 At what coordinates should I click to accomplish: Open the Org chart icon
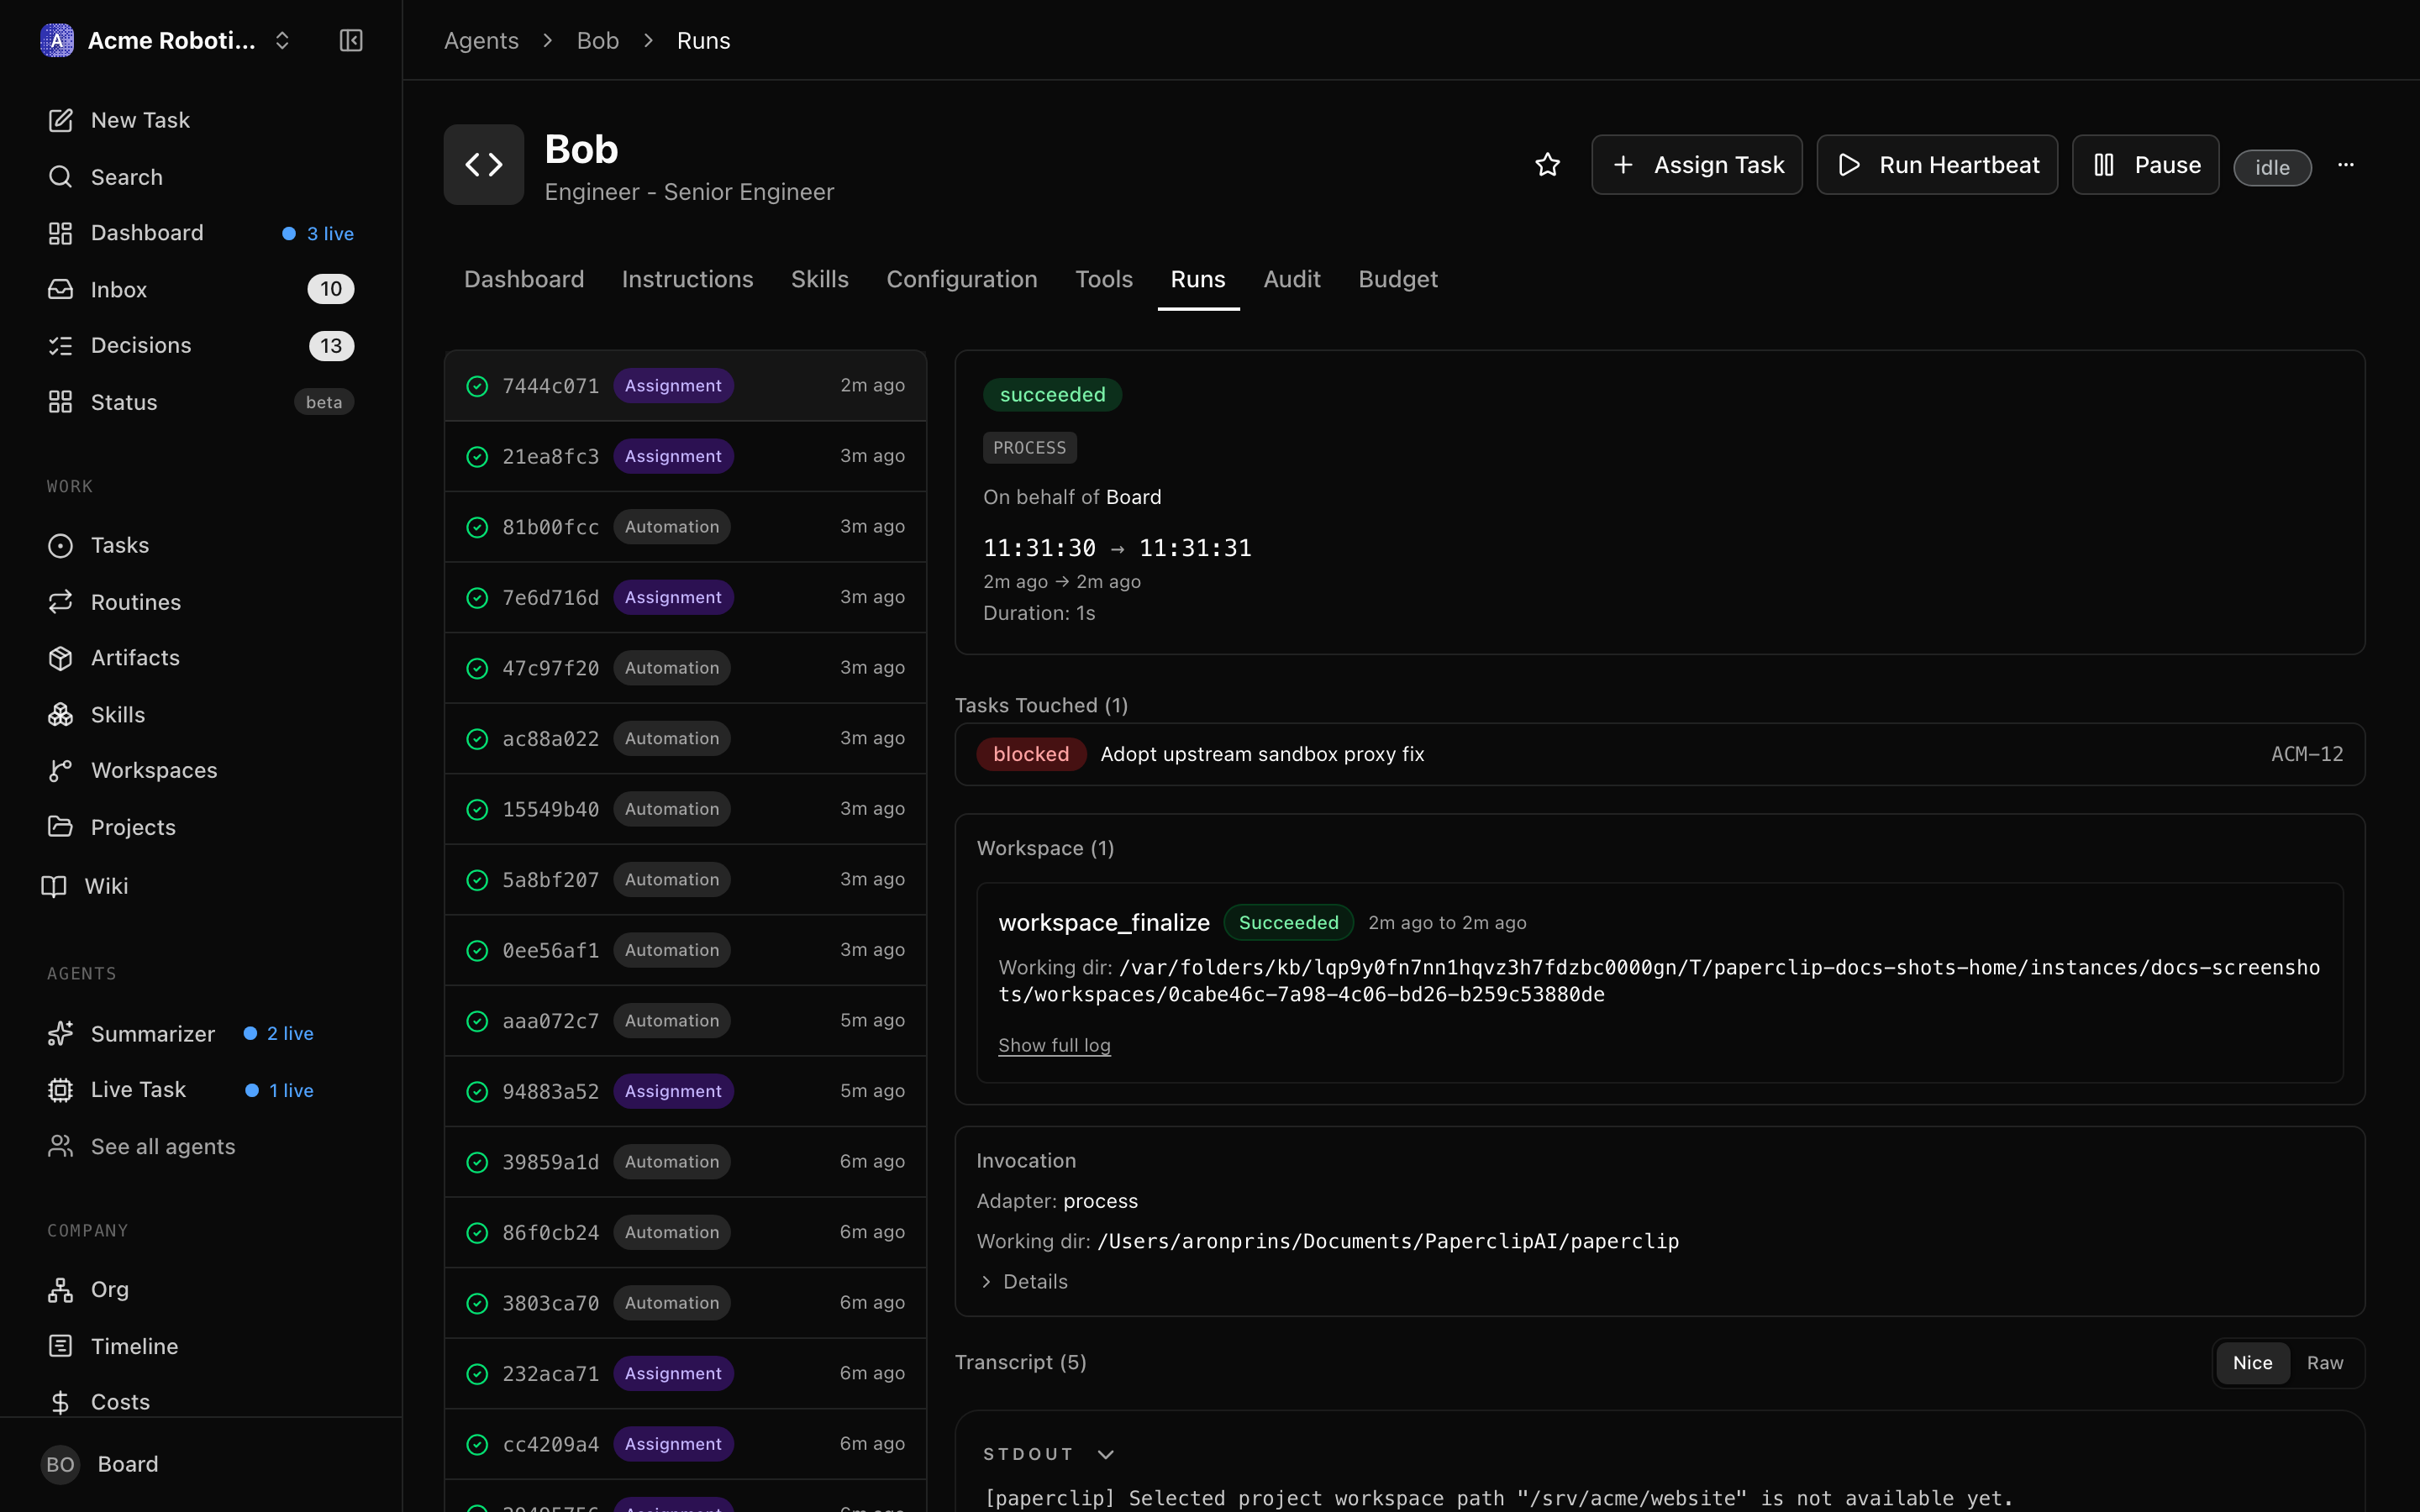[x=61, y=1290]
